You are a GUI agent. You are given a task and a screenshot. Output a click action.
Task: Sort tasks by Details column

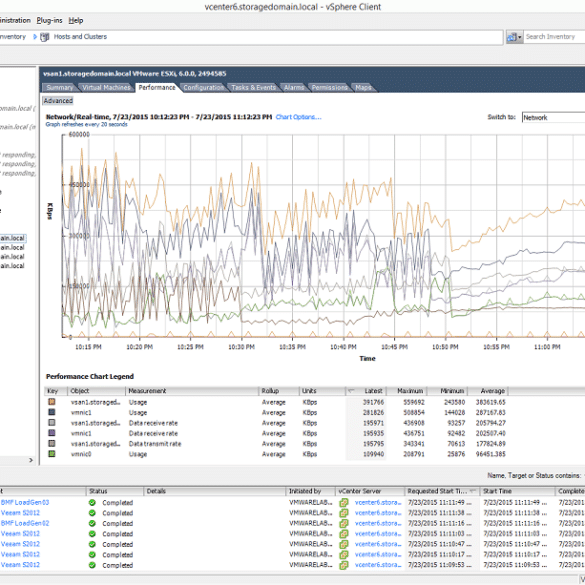(215, 491)
